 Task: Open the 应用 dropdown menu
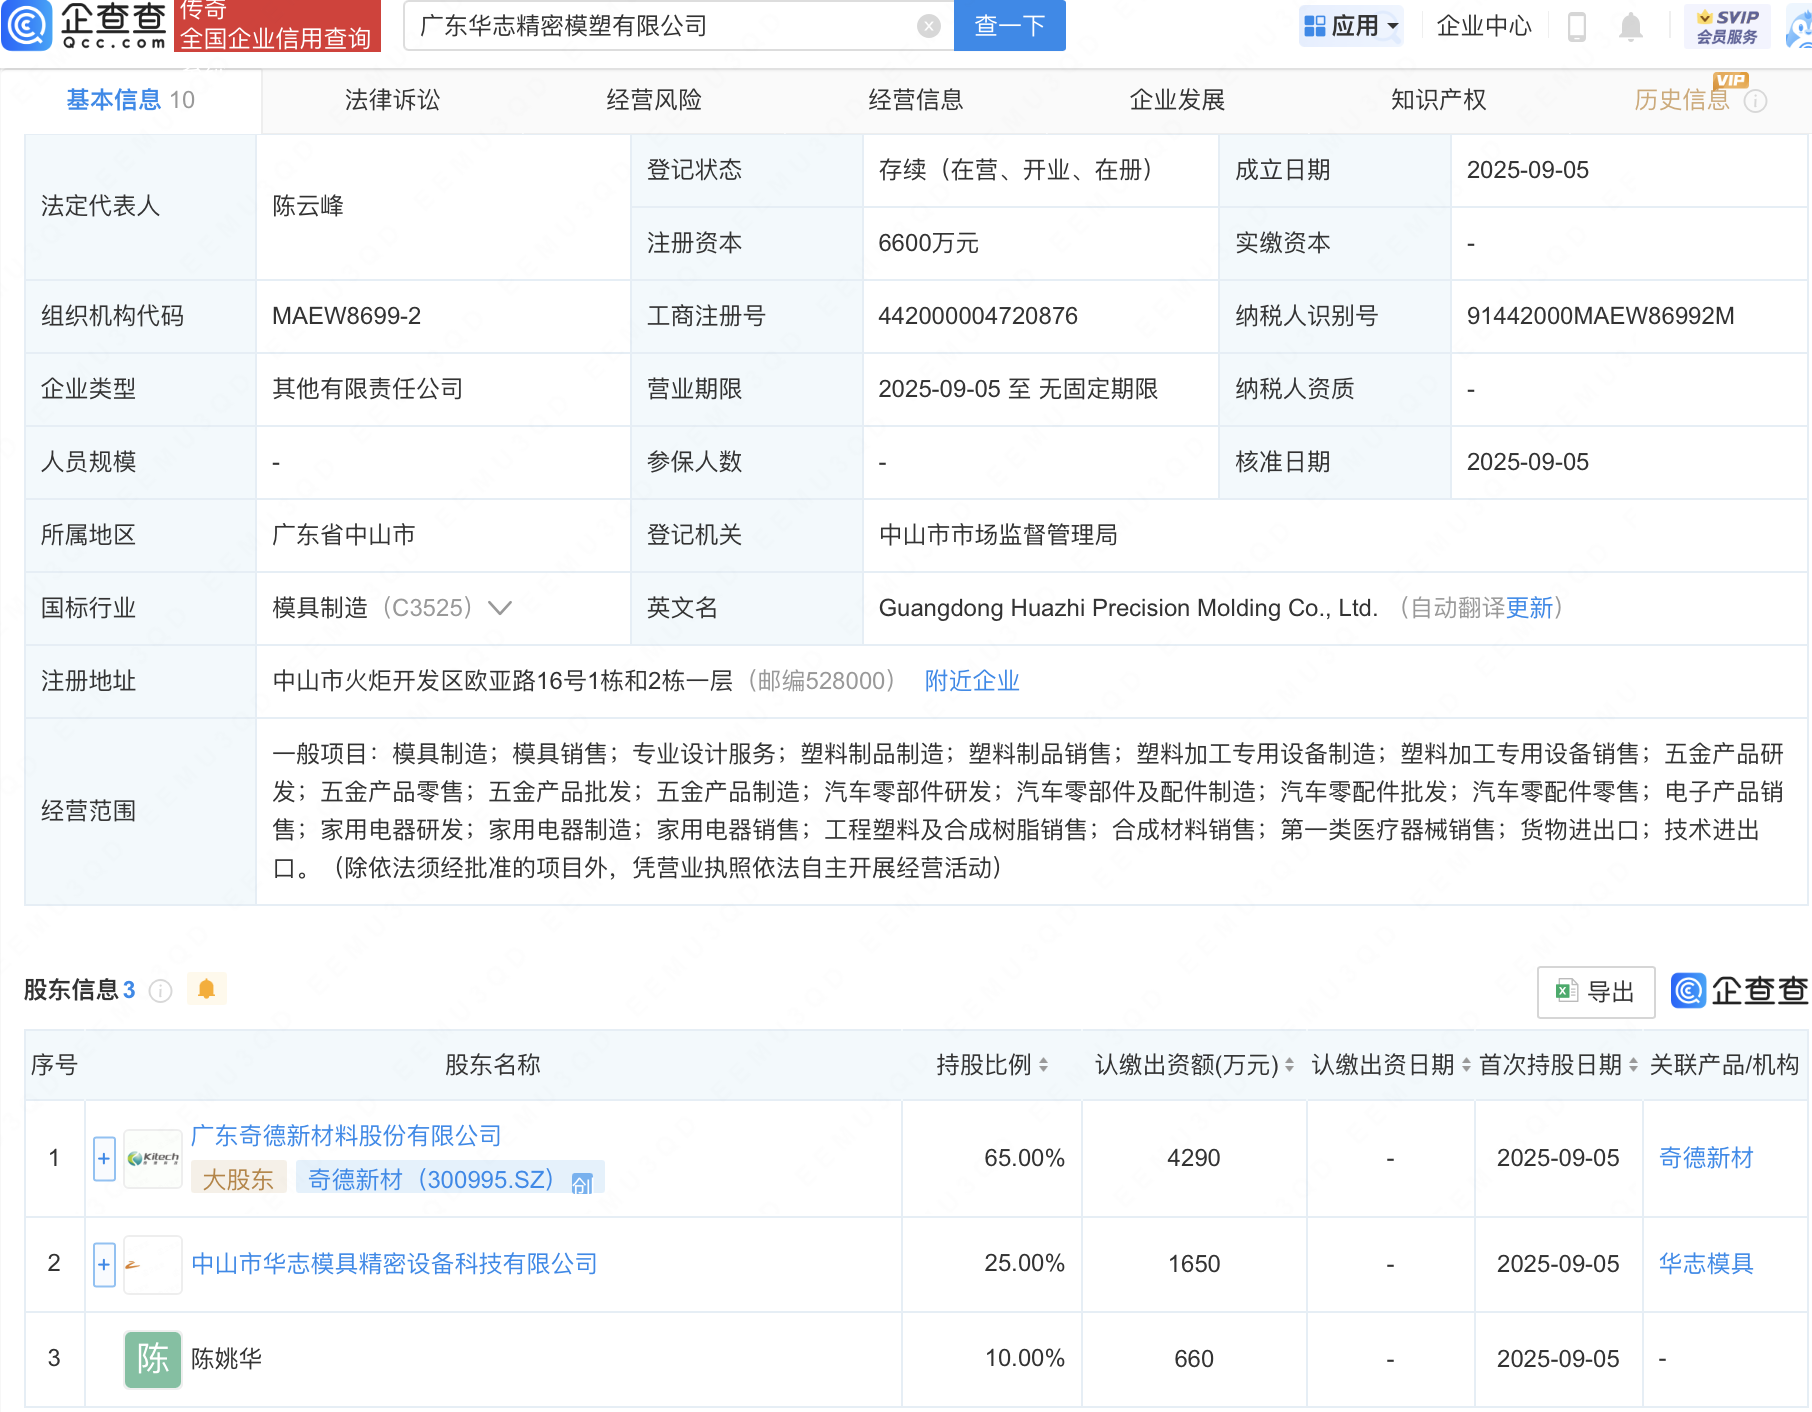click(x=1351, y=26)
